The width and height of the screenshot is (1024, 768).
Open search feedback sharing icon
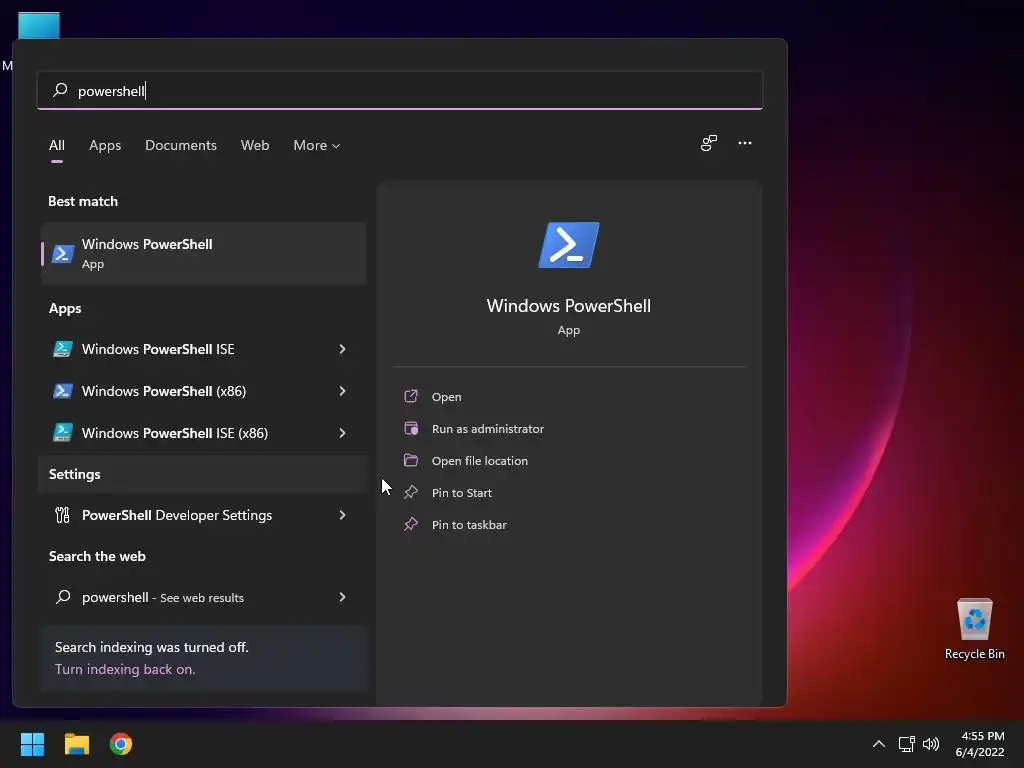(x=709, y=143)
